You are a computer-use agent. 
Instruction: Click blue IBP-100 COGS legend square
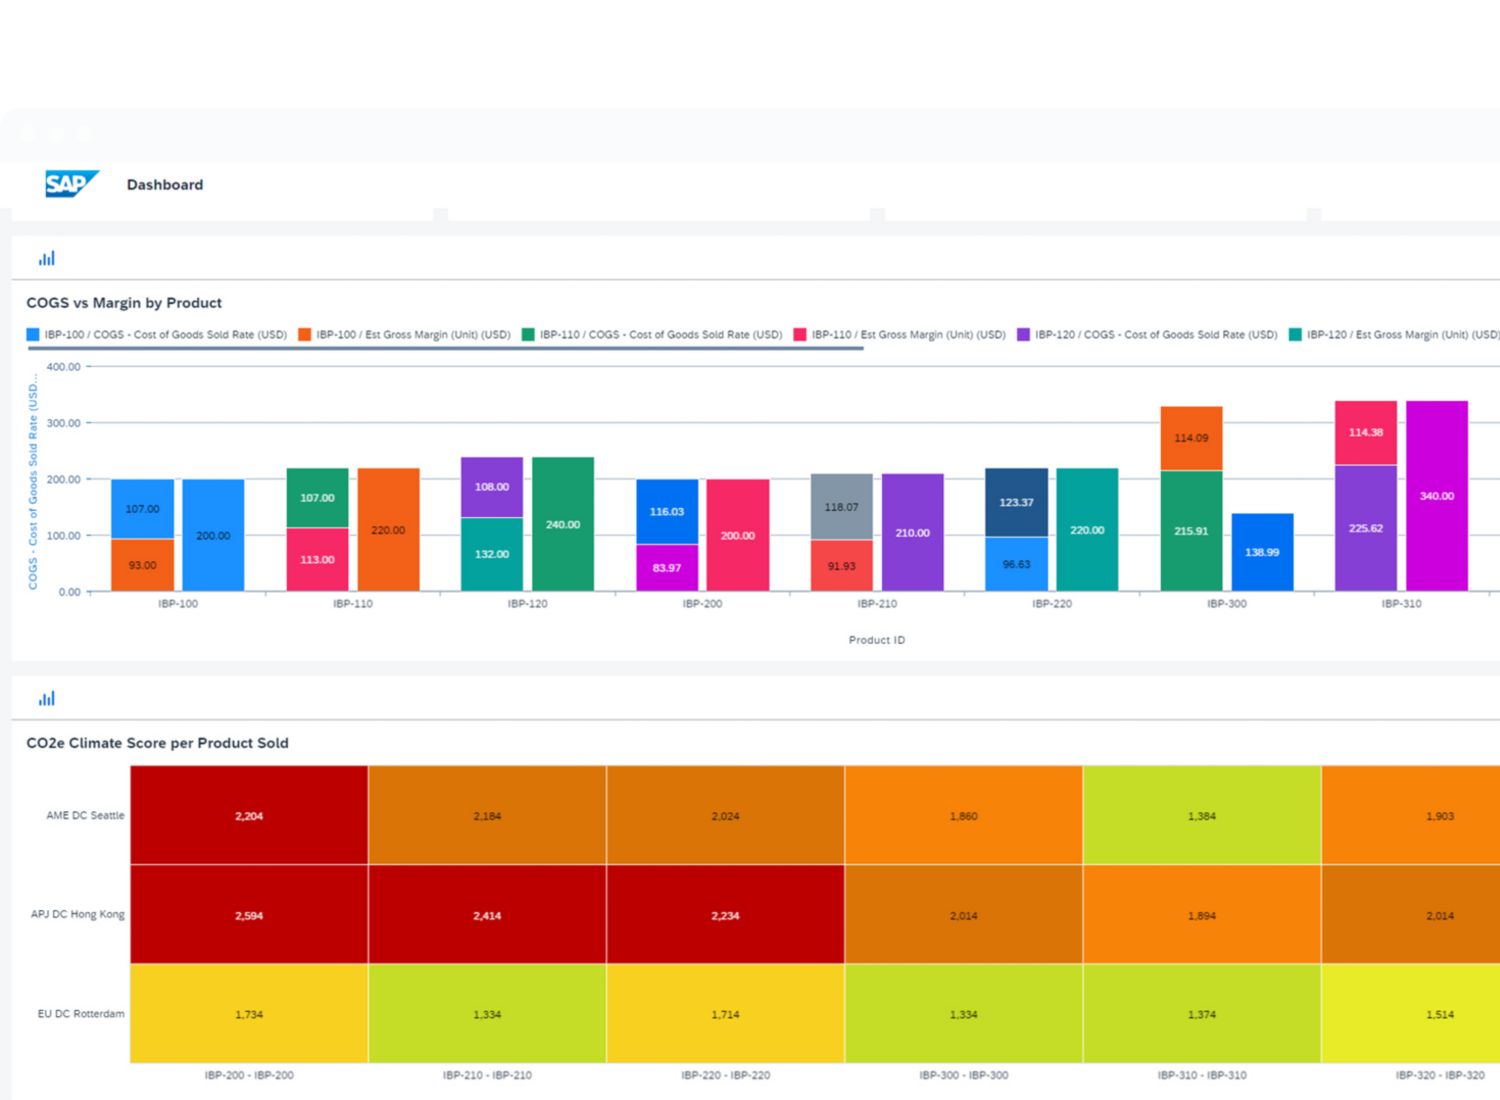click(x=33, y=335)
